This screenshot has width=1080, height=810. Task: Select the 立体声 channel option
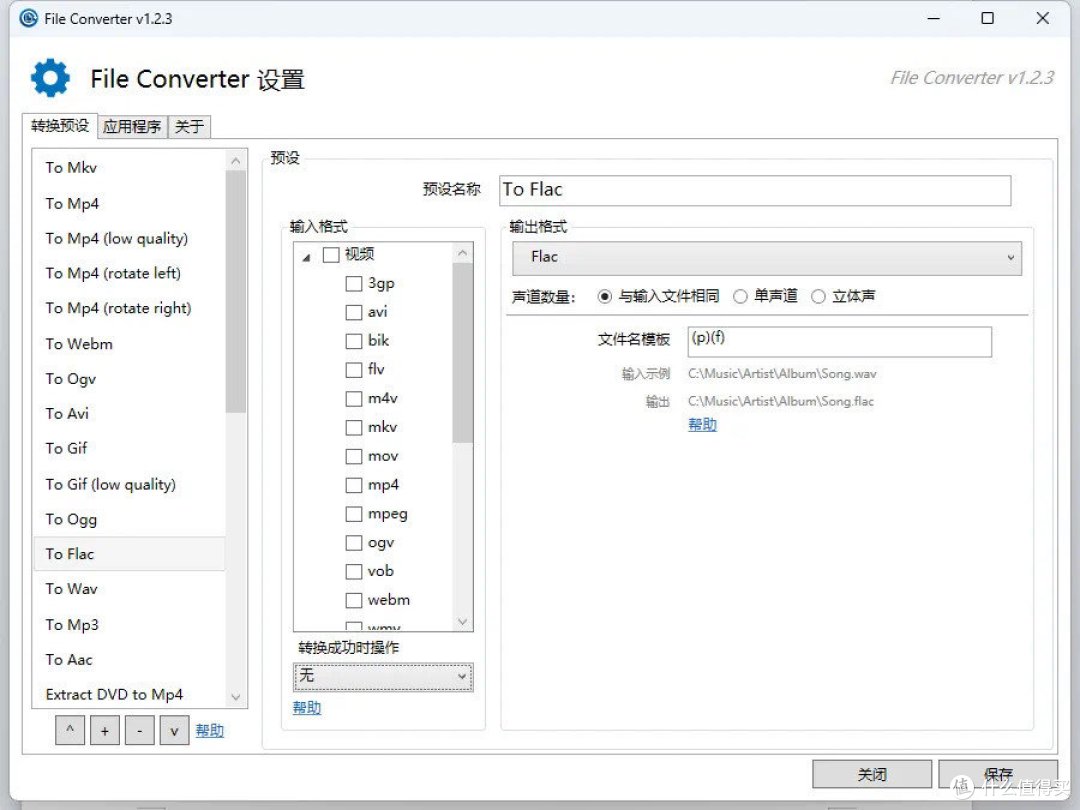[x=819, y=296]
